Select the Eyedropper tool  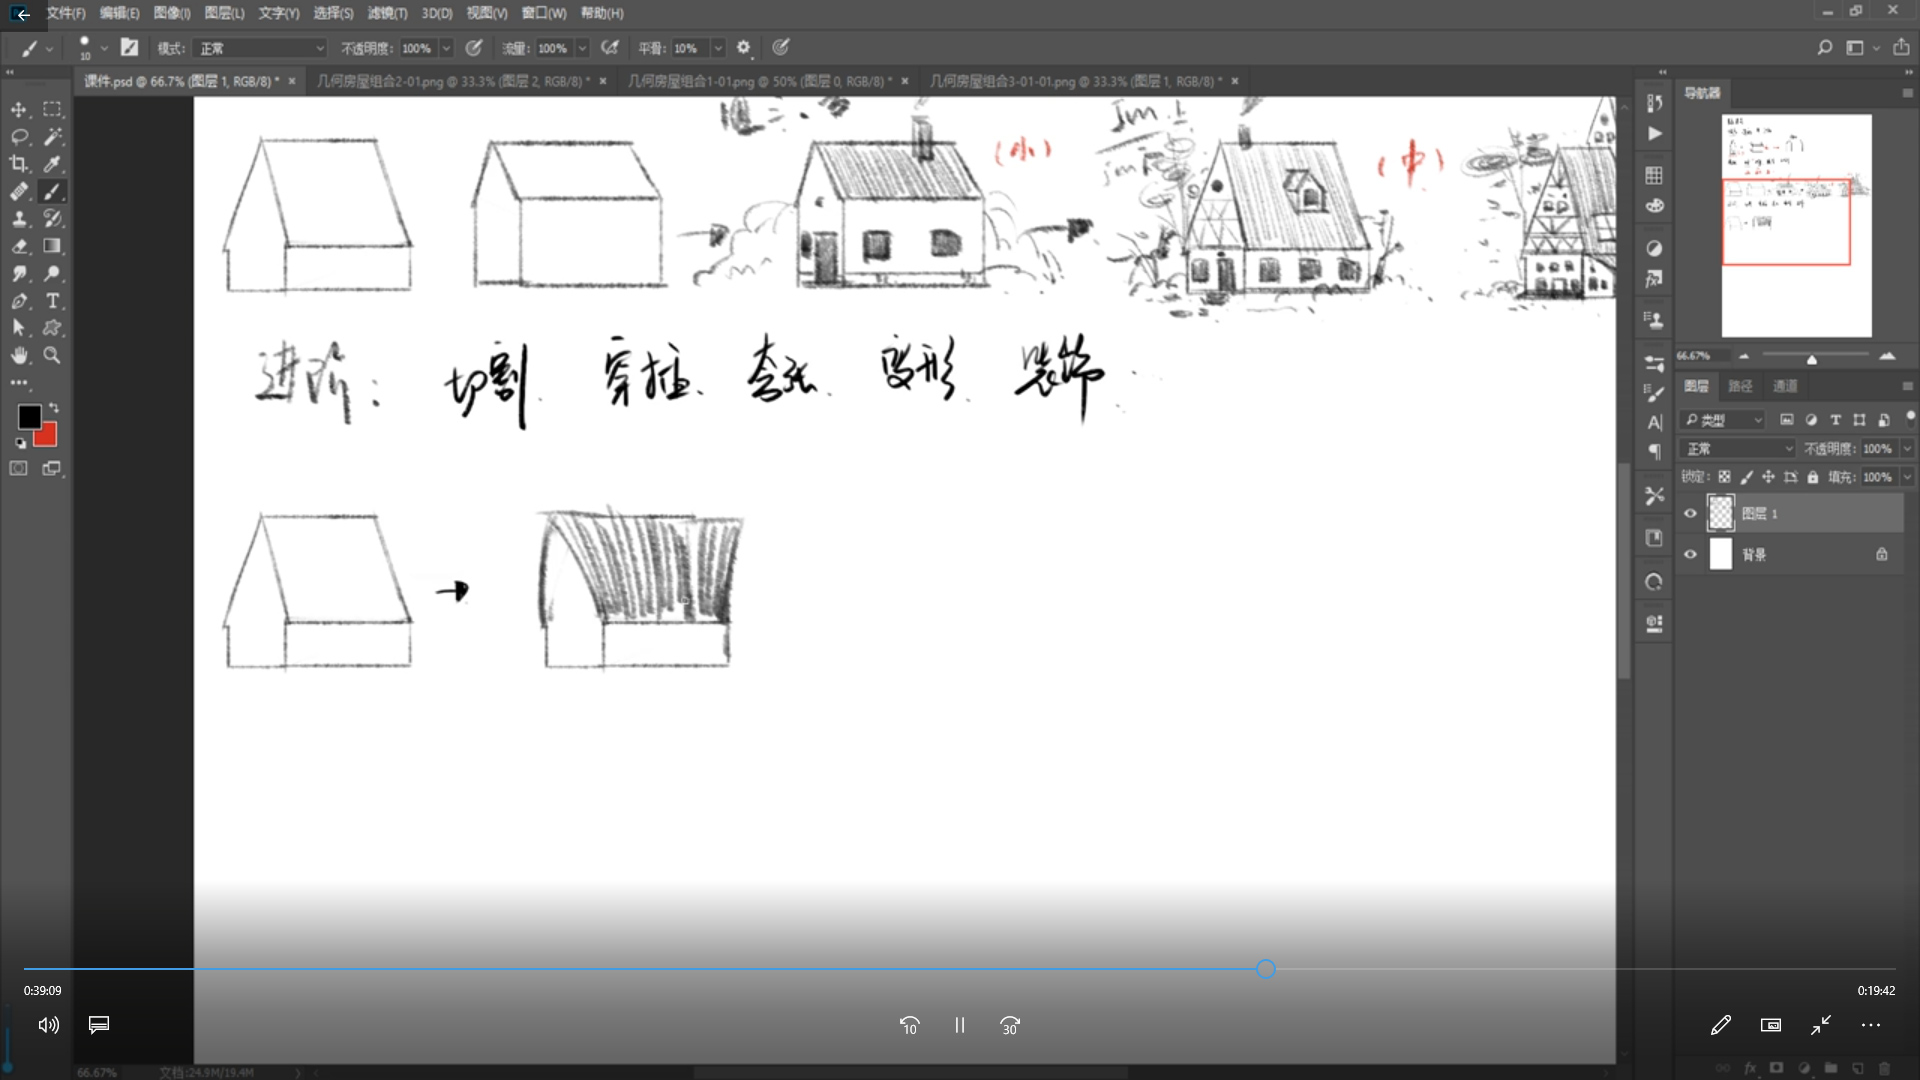pyautogui.click(x=52, y=163)
